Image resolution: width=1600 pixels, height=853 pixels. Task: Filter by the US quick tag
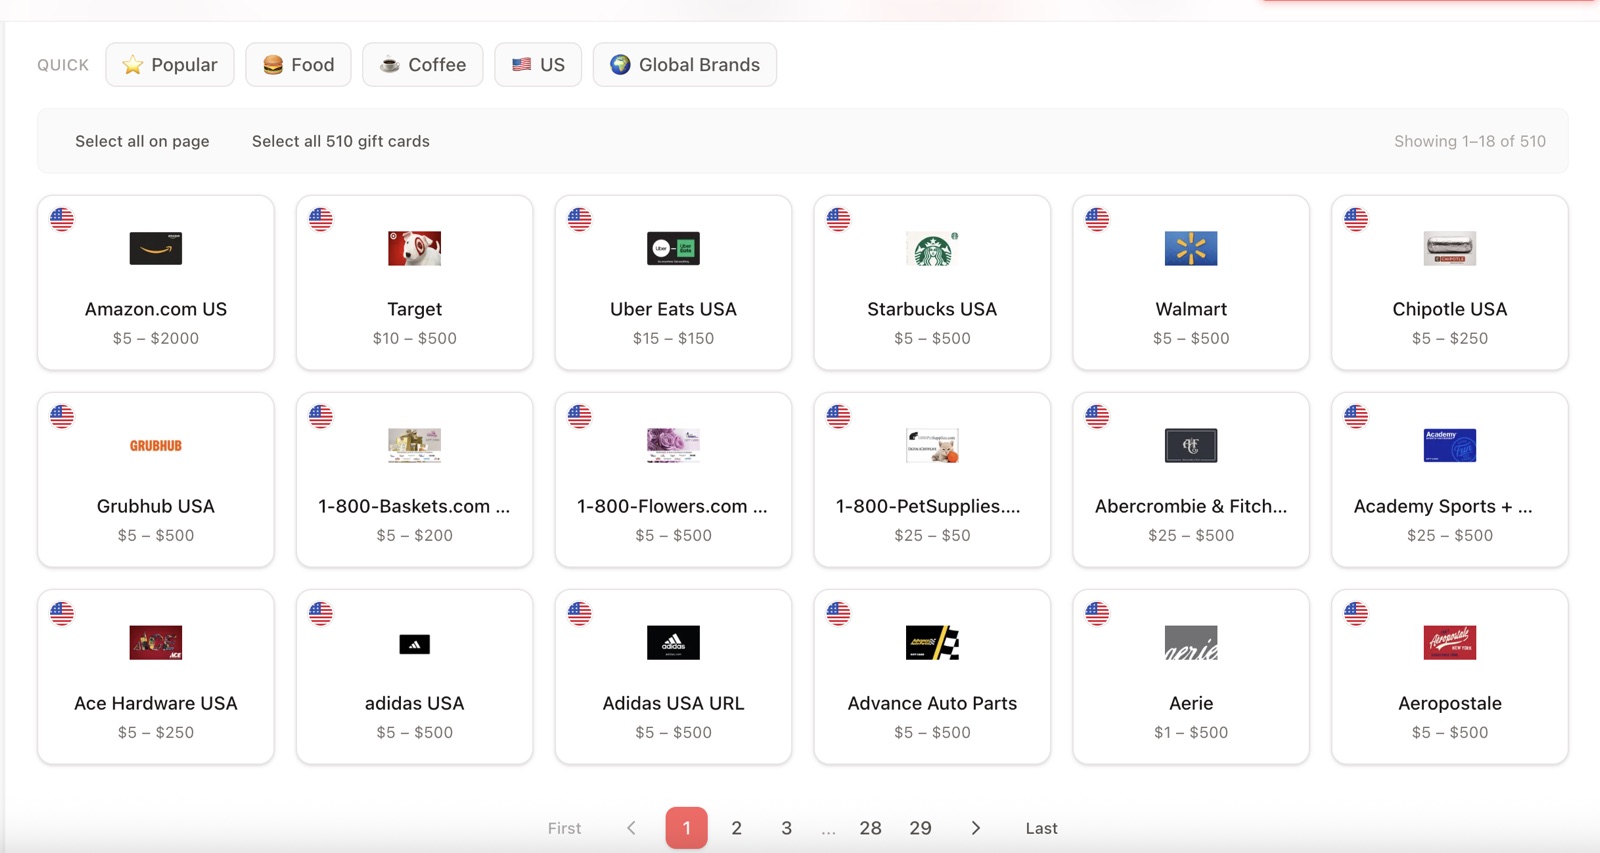click(538, 64)
